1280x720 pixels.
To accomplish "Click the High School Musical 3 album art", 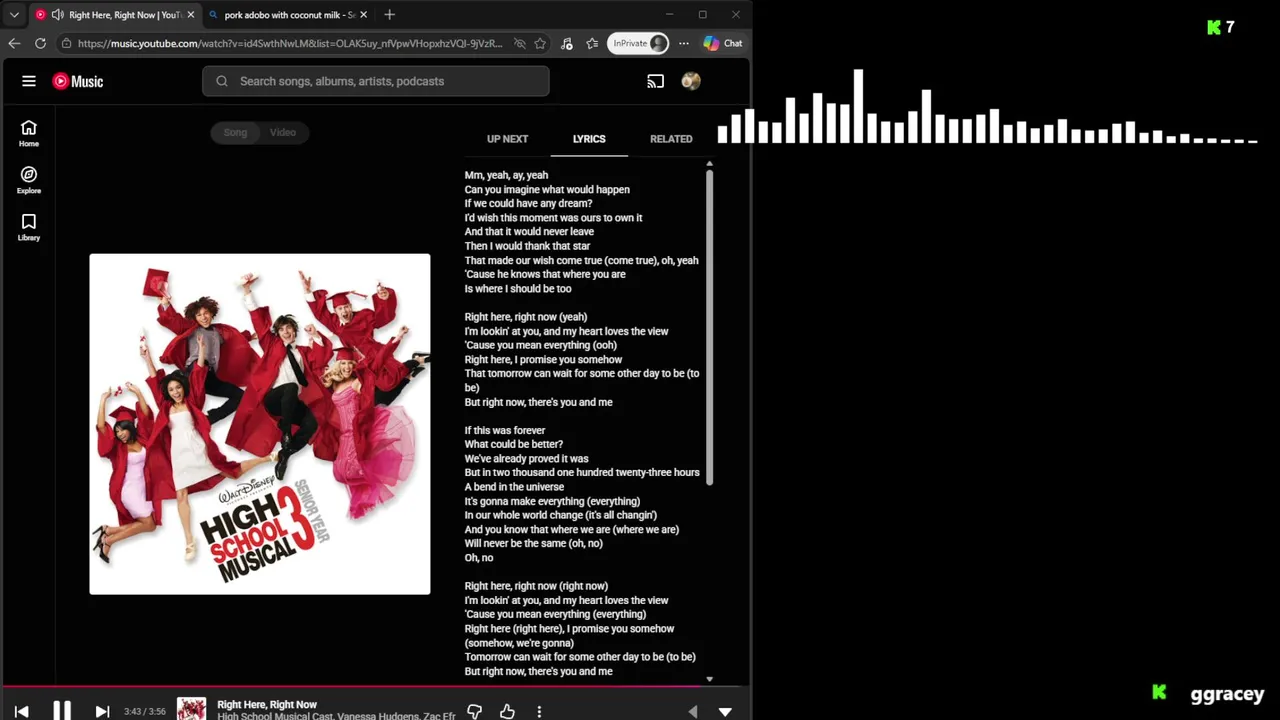I will (260, 424).
